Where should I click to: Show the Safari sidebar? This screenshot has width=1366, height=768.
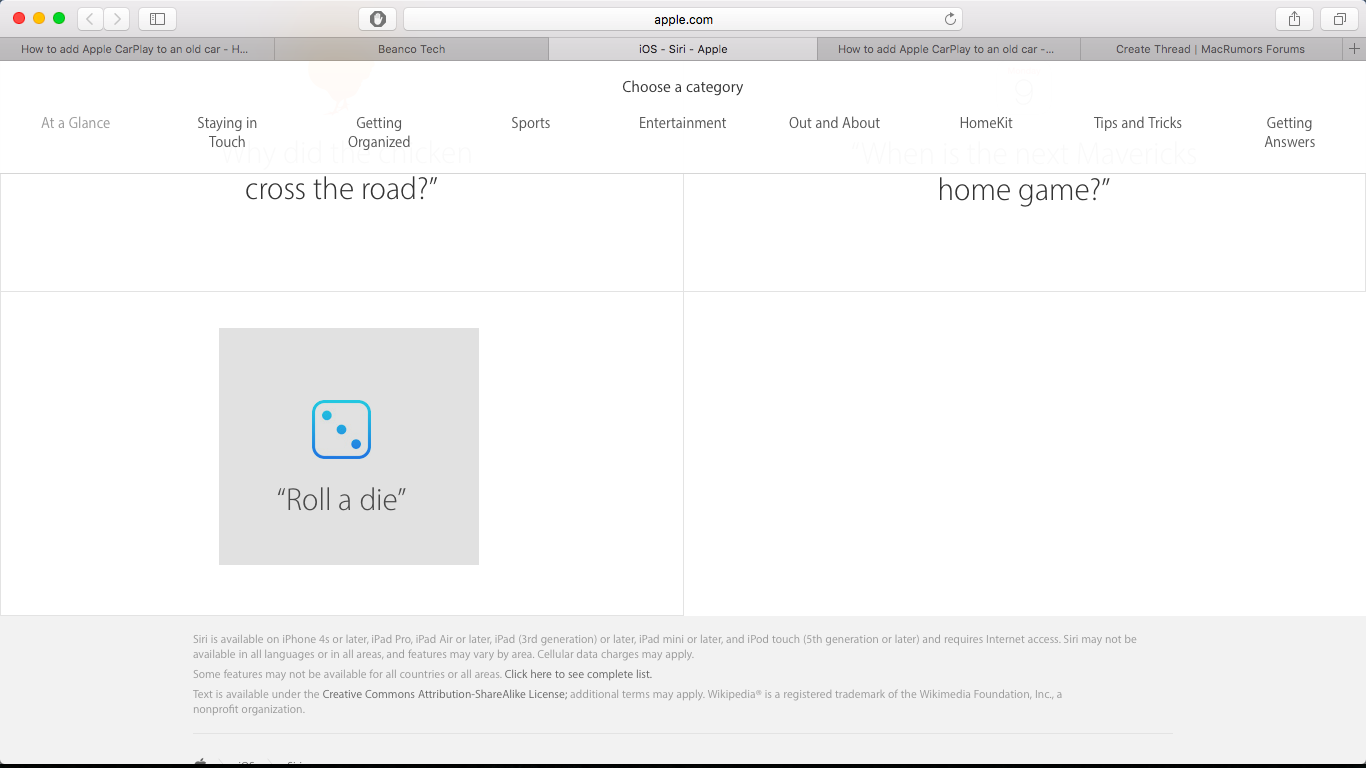[157, 18]
